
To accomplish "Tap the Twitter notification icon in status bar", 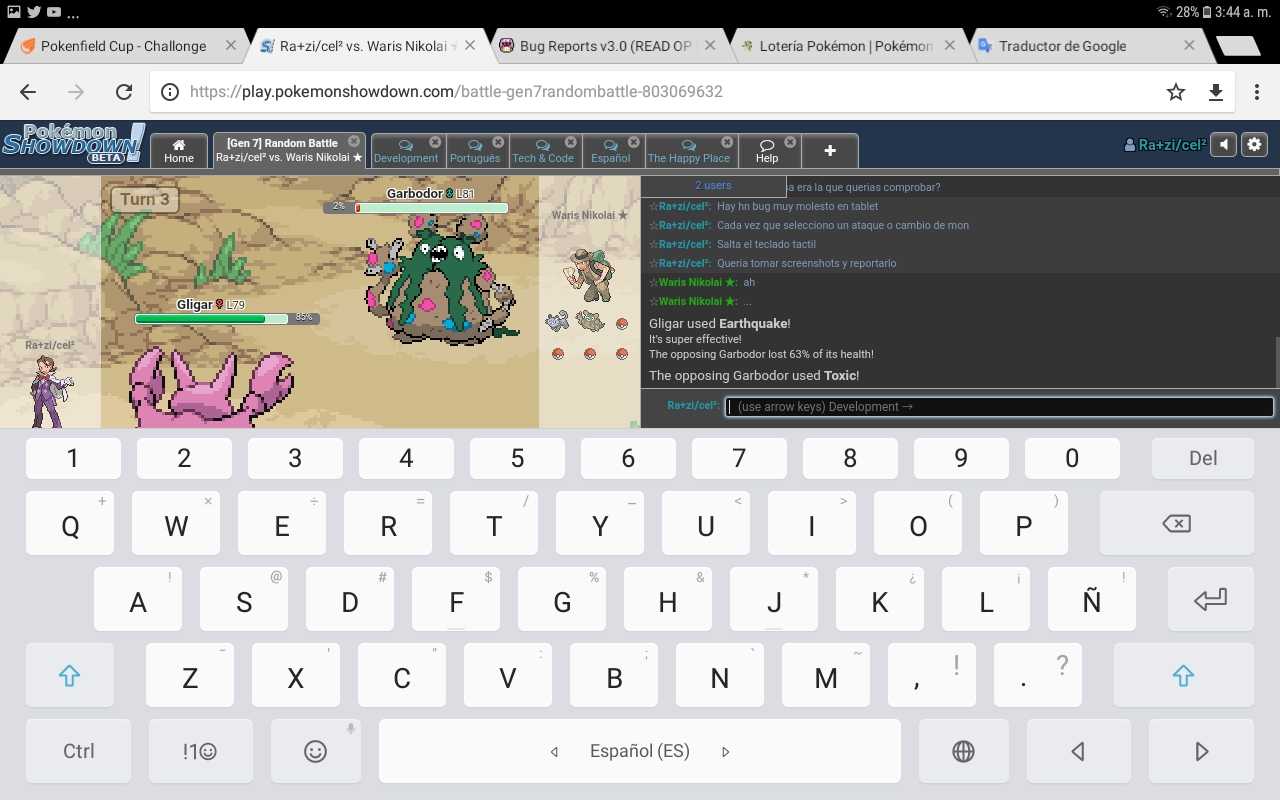I will pos(33,12).
